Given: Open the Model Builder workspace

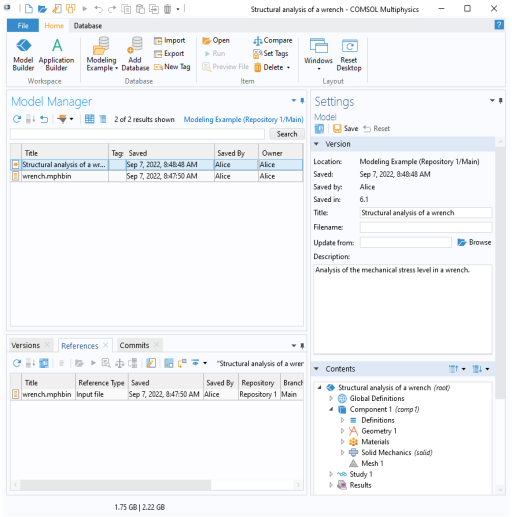Looking at the screenshot, I should click(x=23, y=54).
